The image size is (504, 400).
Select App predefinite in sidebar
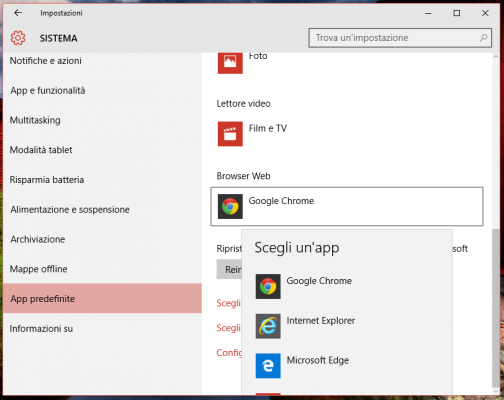(x=102, y=298)
